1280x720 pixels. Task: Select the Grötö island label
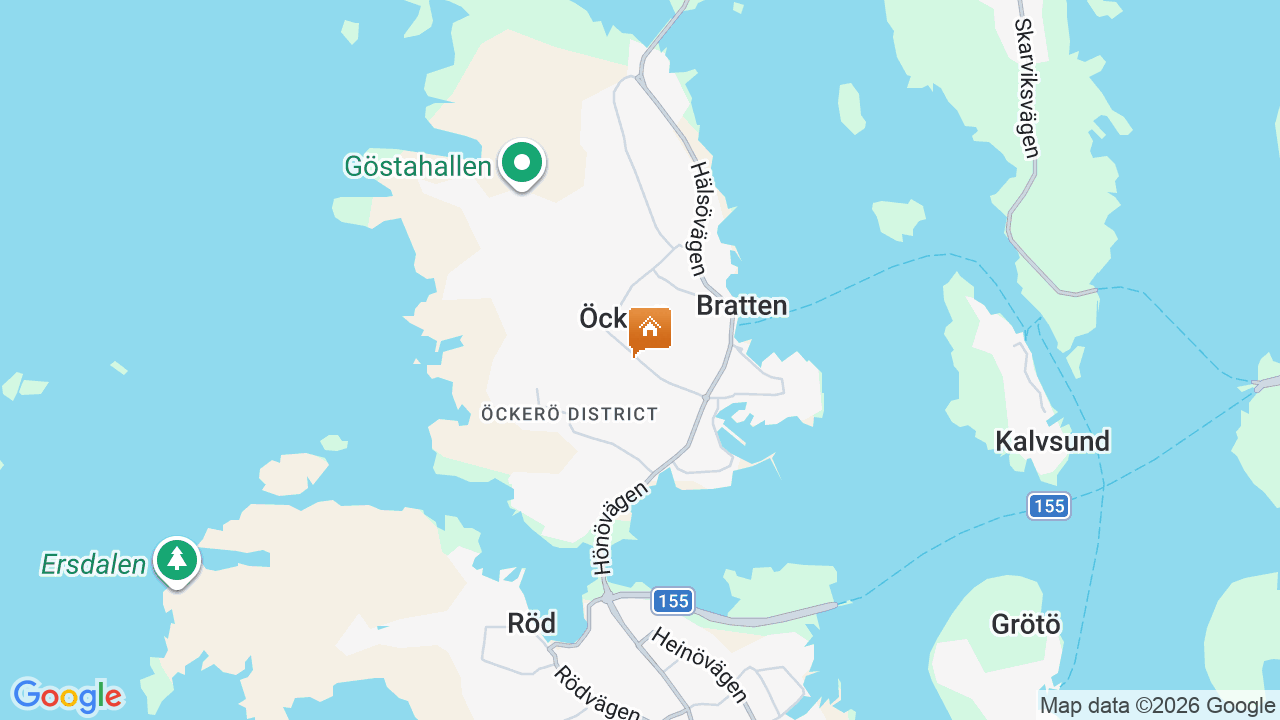pos(1026,624)
